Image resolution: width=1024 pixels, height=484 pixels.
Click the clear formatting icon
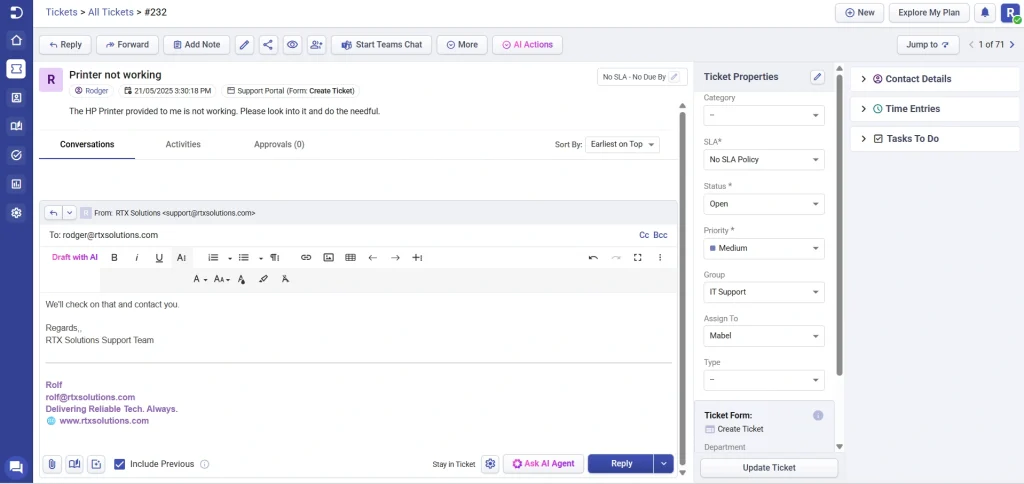click(x=285, y=279)
